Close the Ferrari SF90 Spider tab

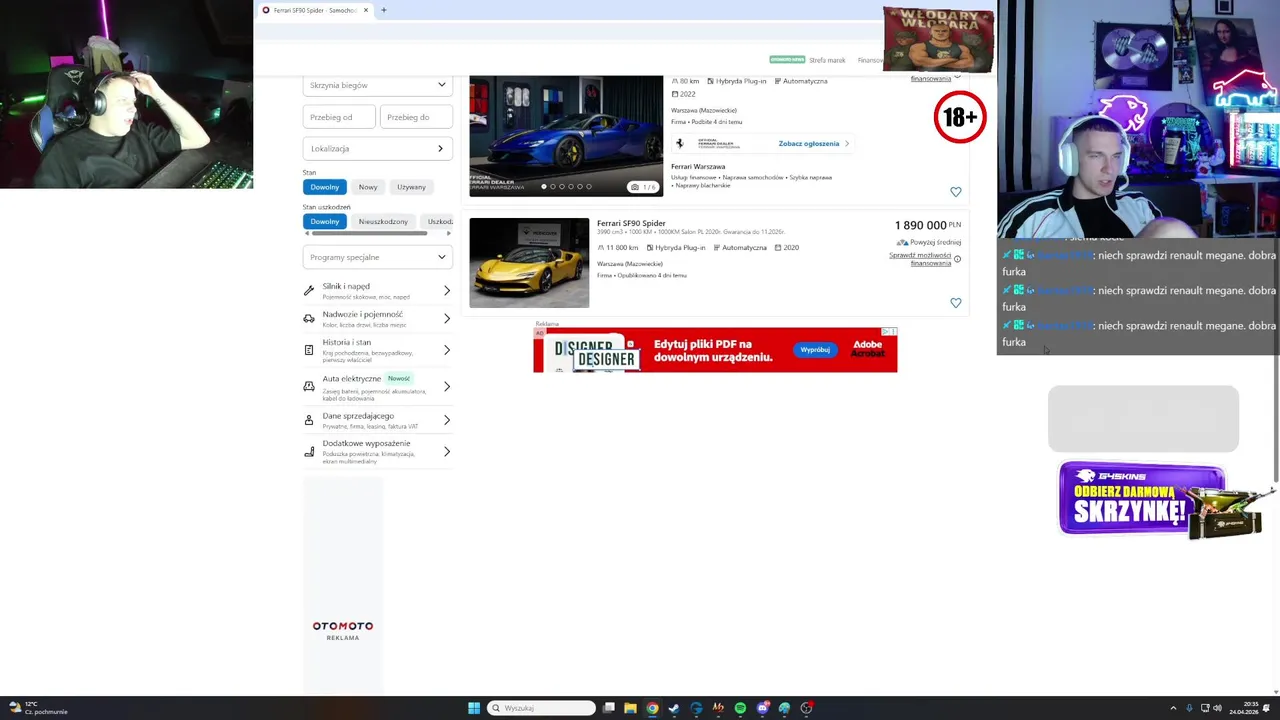(x=366, y=10)
